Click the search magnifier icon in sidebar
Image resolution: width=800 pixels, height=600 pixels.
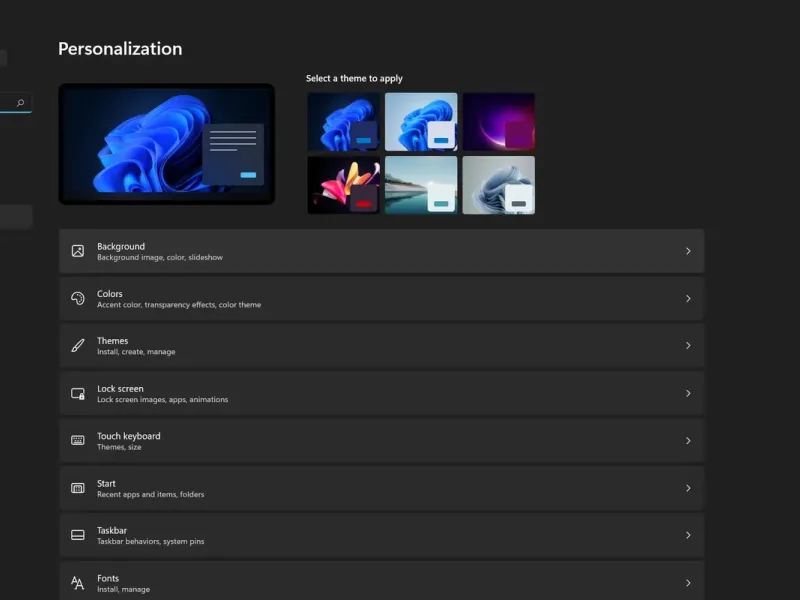tap(20, 103)
